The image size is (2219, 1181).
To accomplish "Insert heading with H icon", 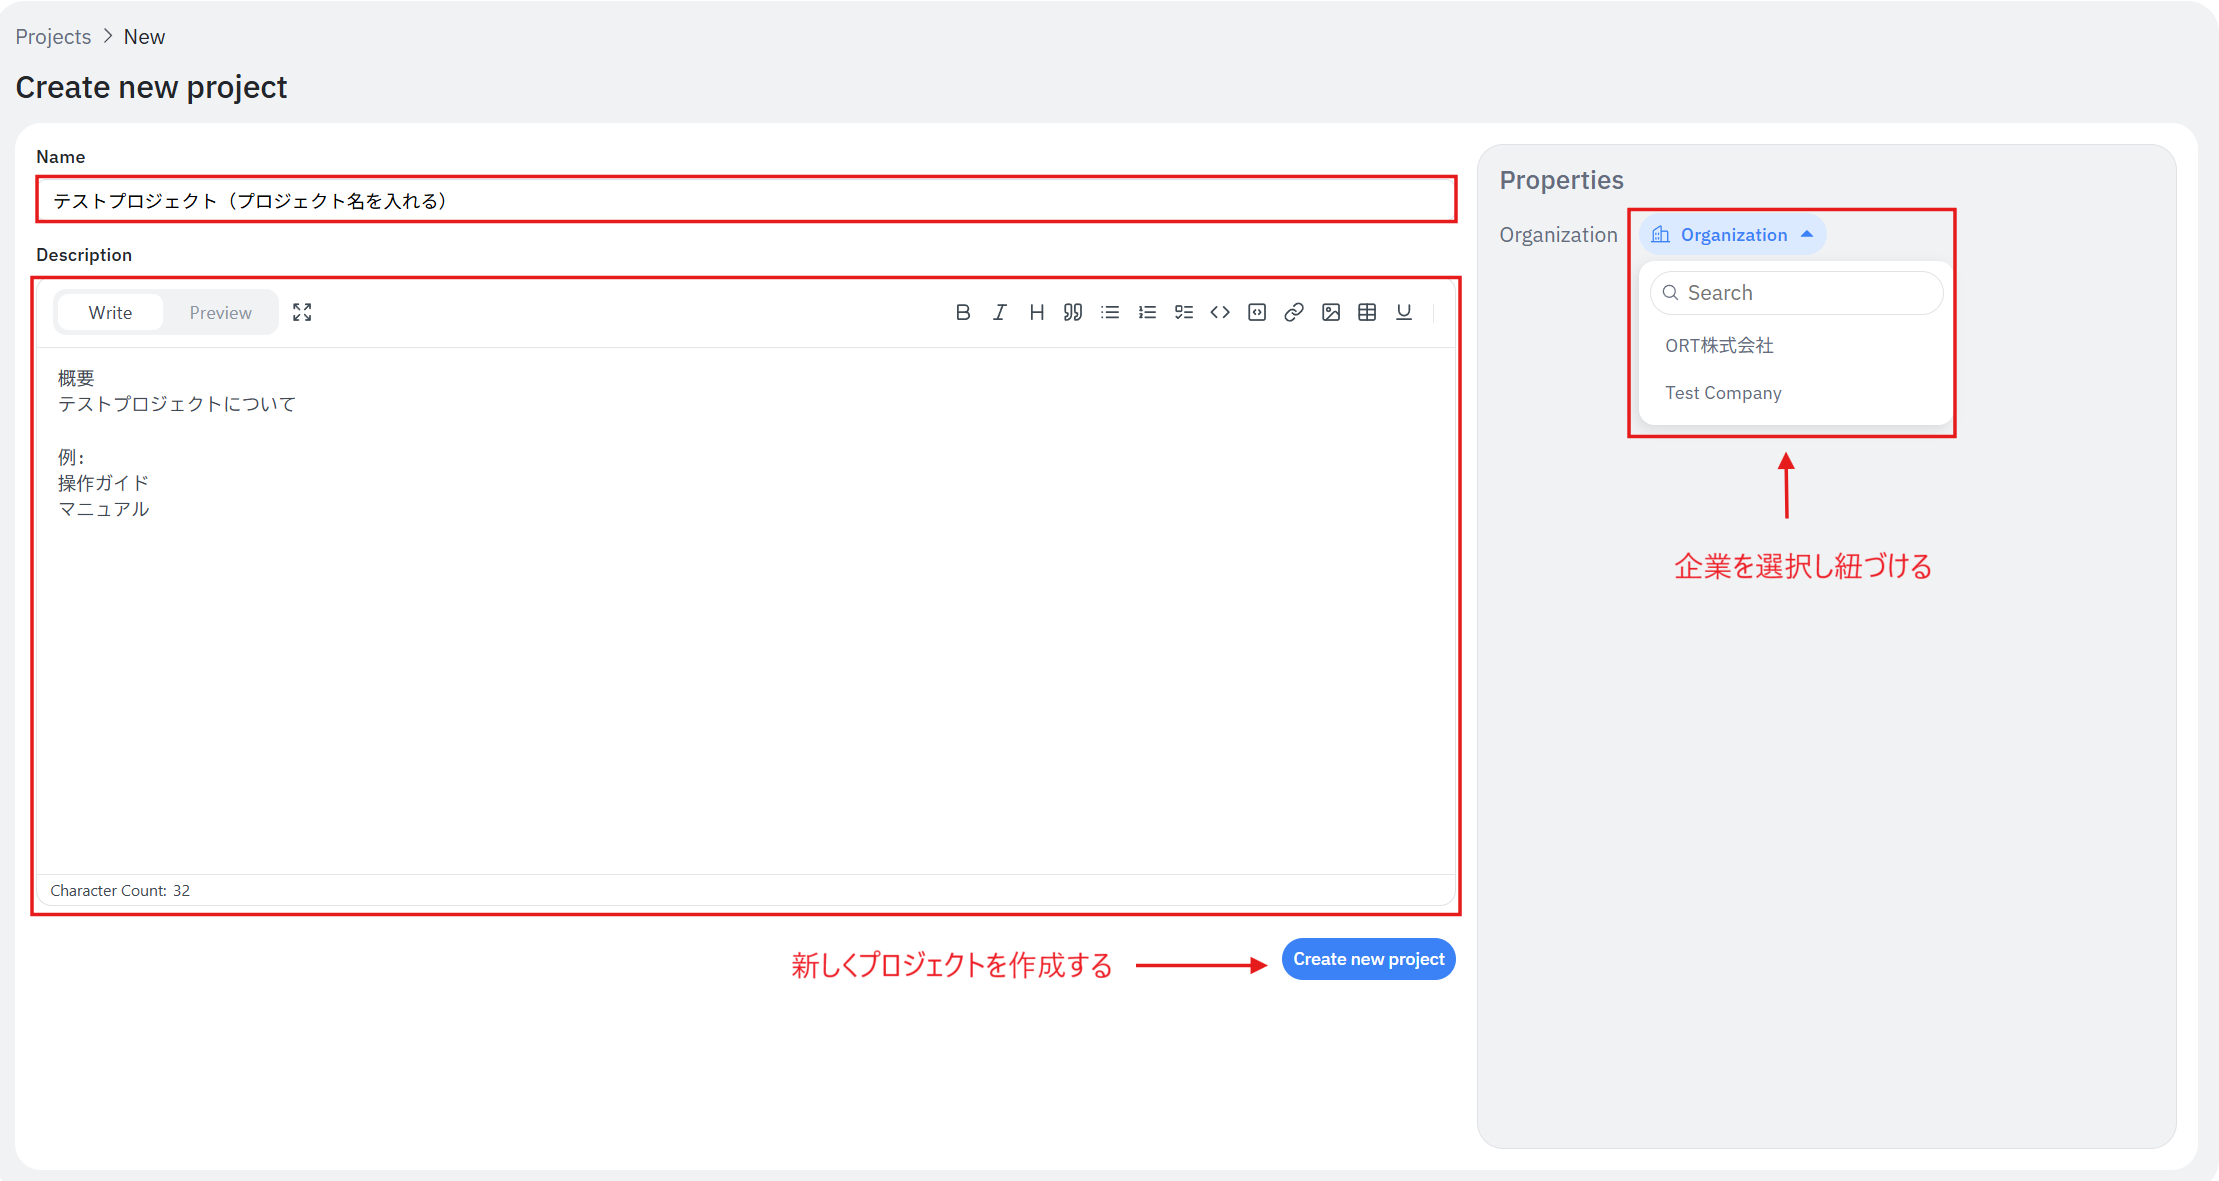I will click(x=1036, y=312).
